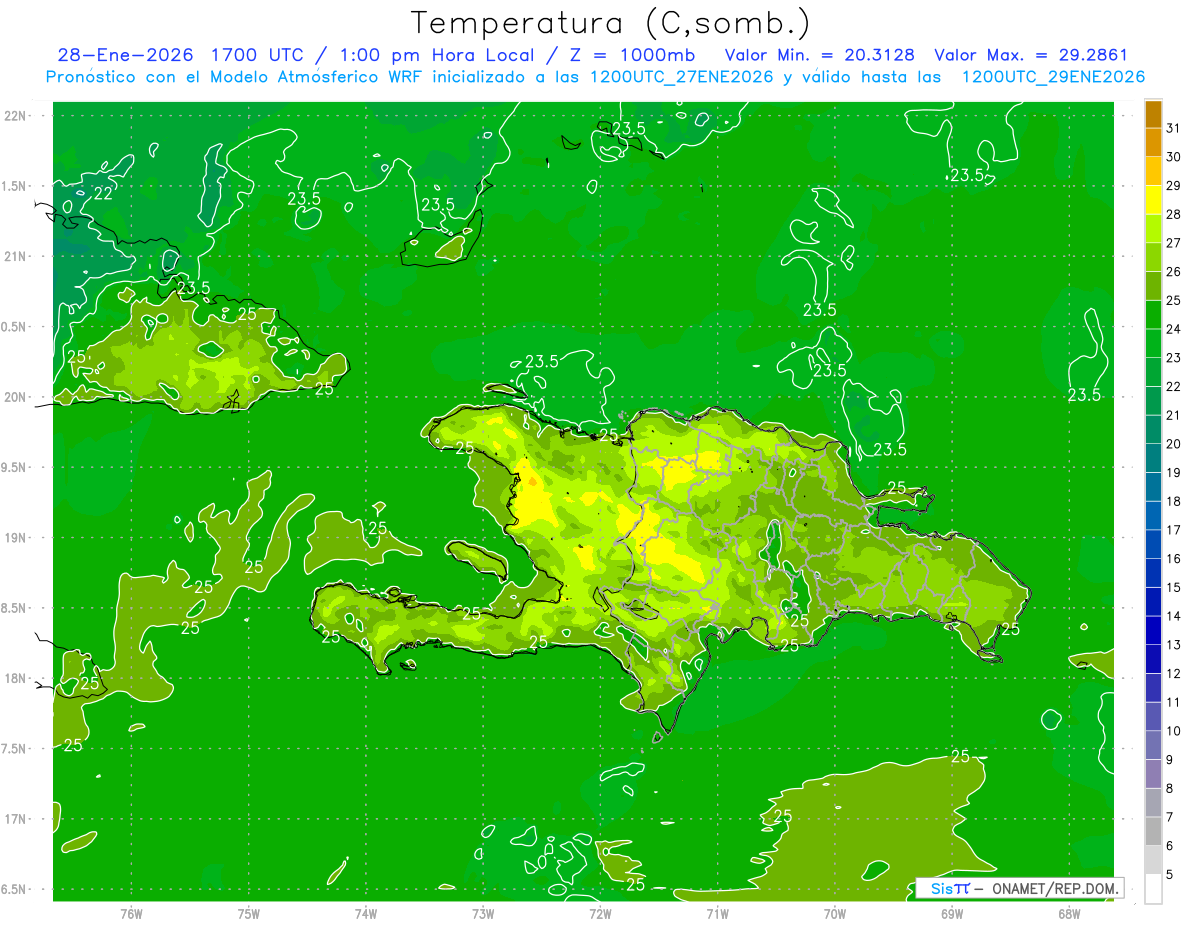The height and width of the screenshot is (927, 1200).
Task: Click the "69W" longitude axis label
Action: pyautogui.click(x=952, y=913)
